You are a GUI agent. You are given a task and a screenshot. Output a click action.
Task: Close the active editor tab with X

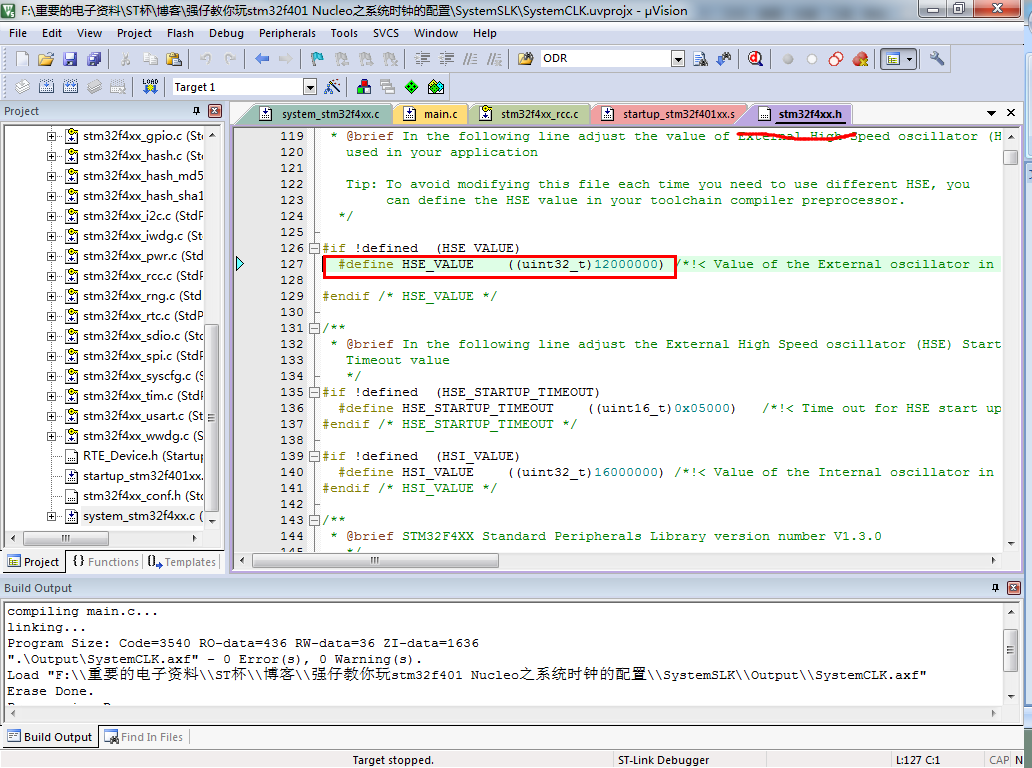point(1011,113)
